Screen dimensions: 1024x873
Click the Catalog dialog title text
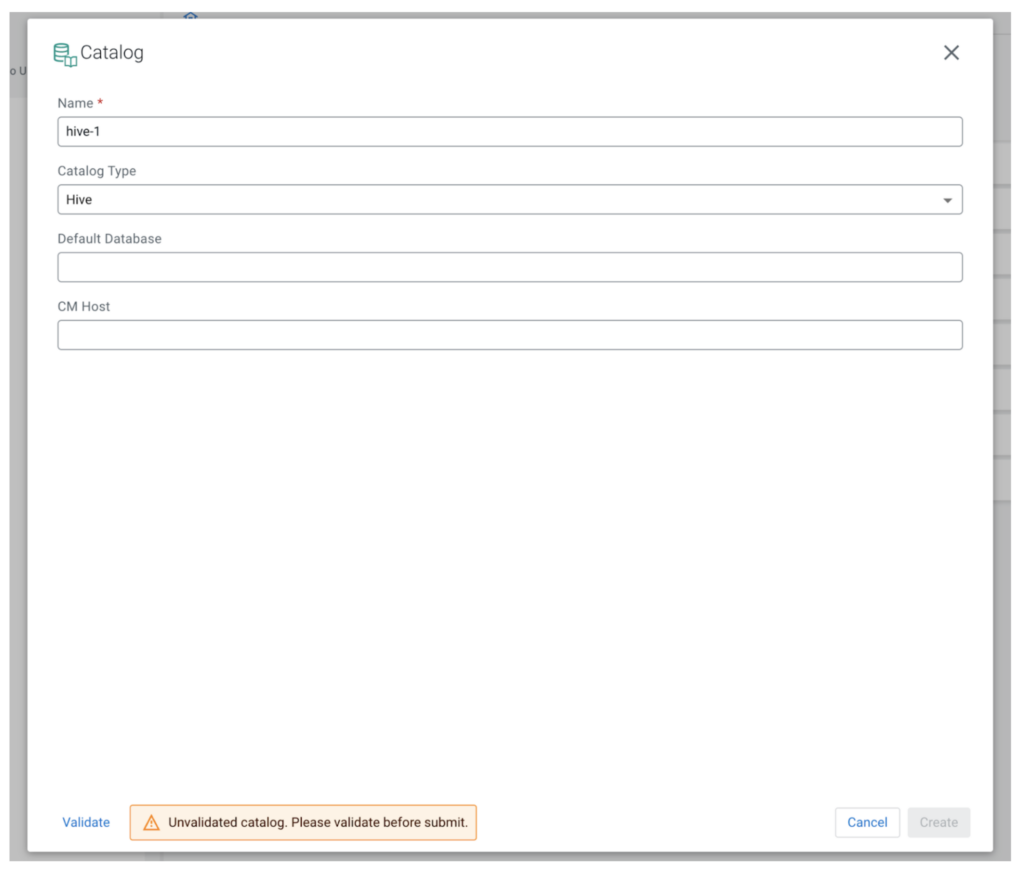(112, 53)
